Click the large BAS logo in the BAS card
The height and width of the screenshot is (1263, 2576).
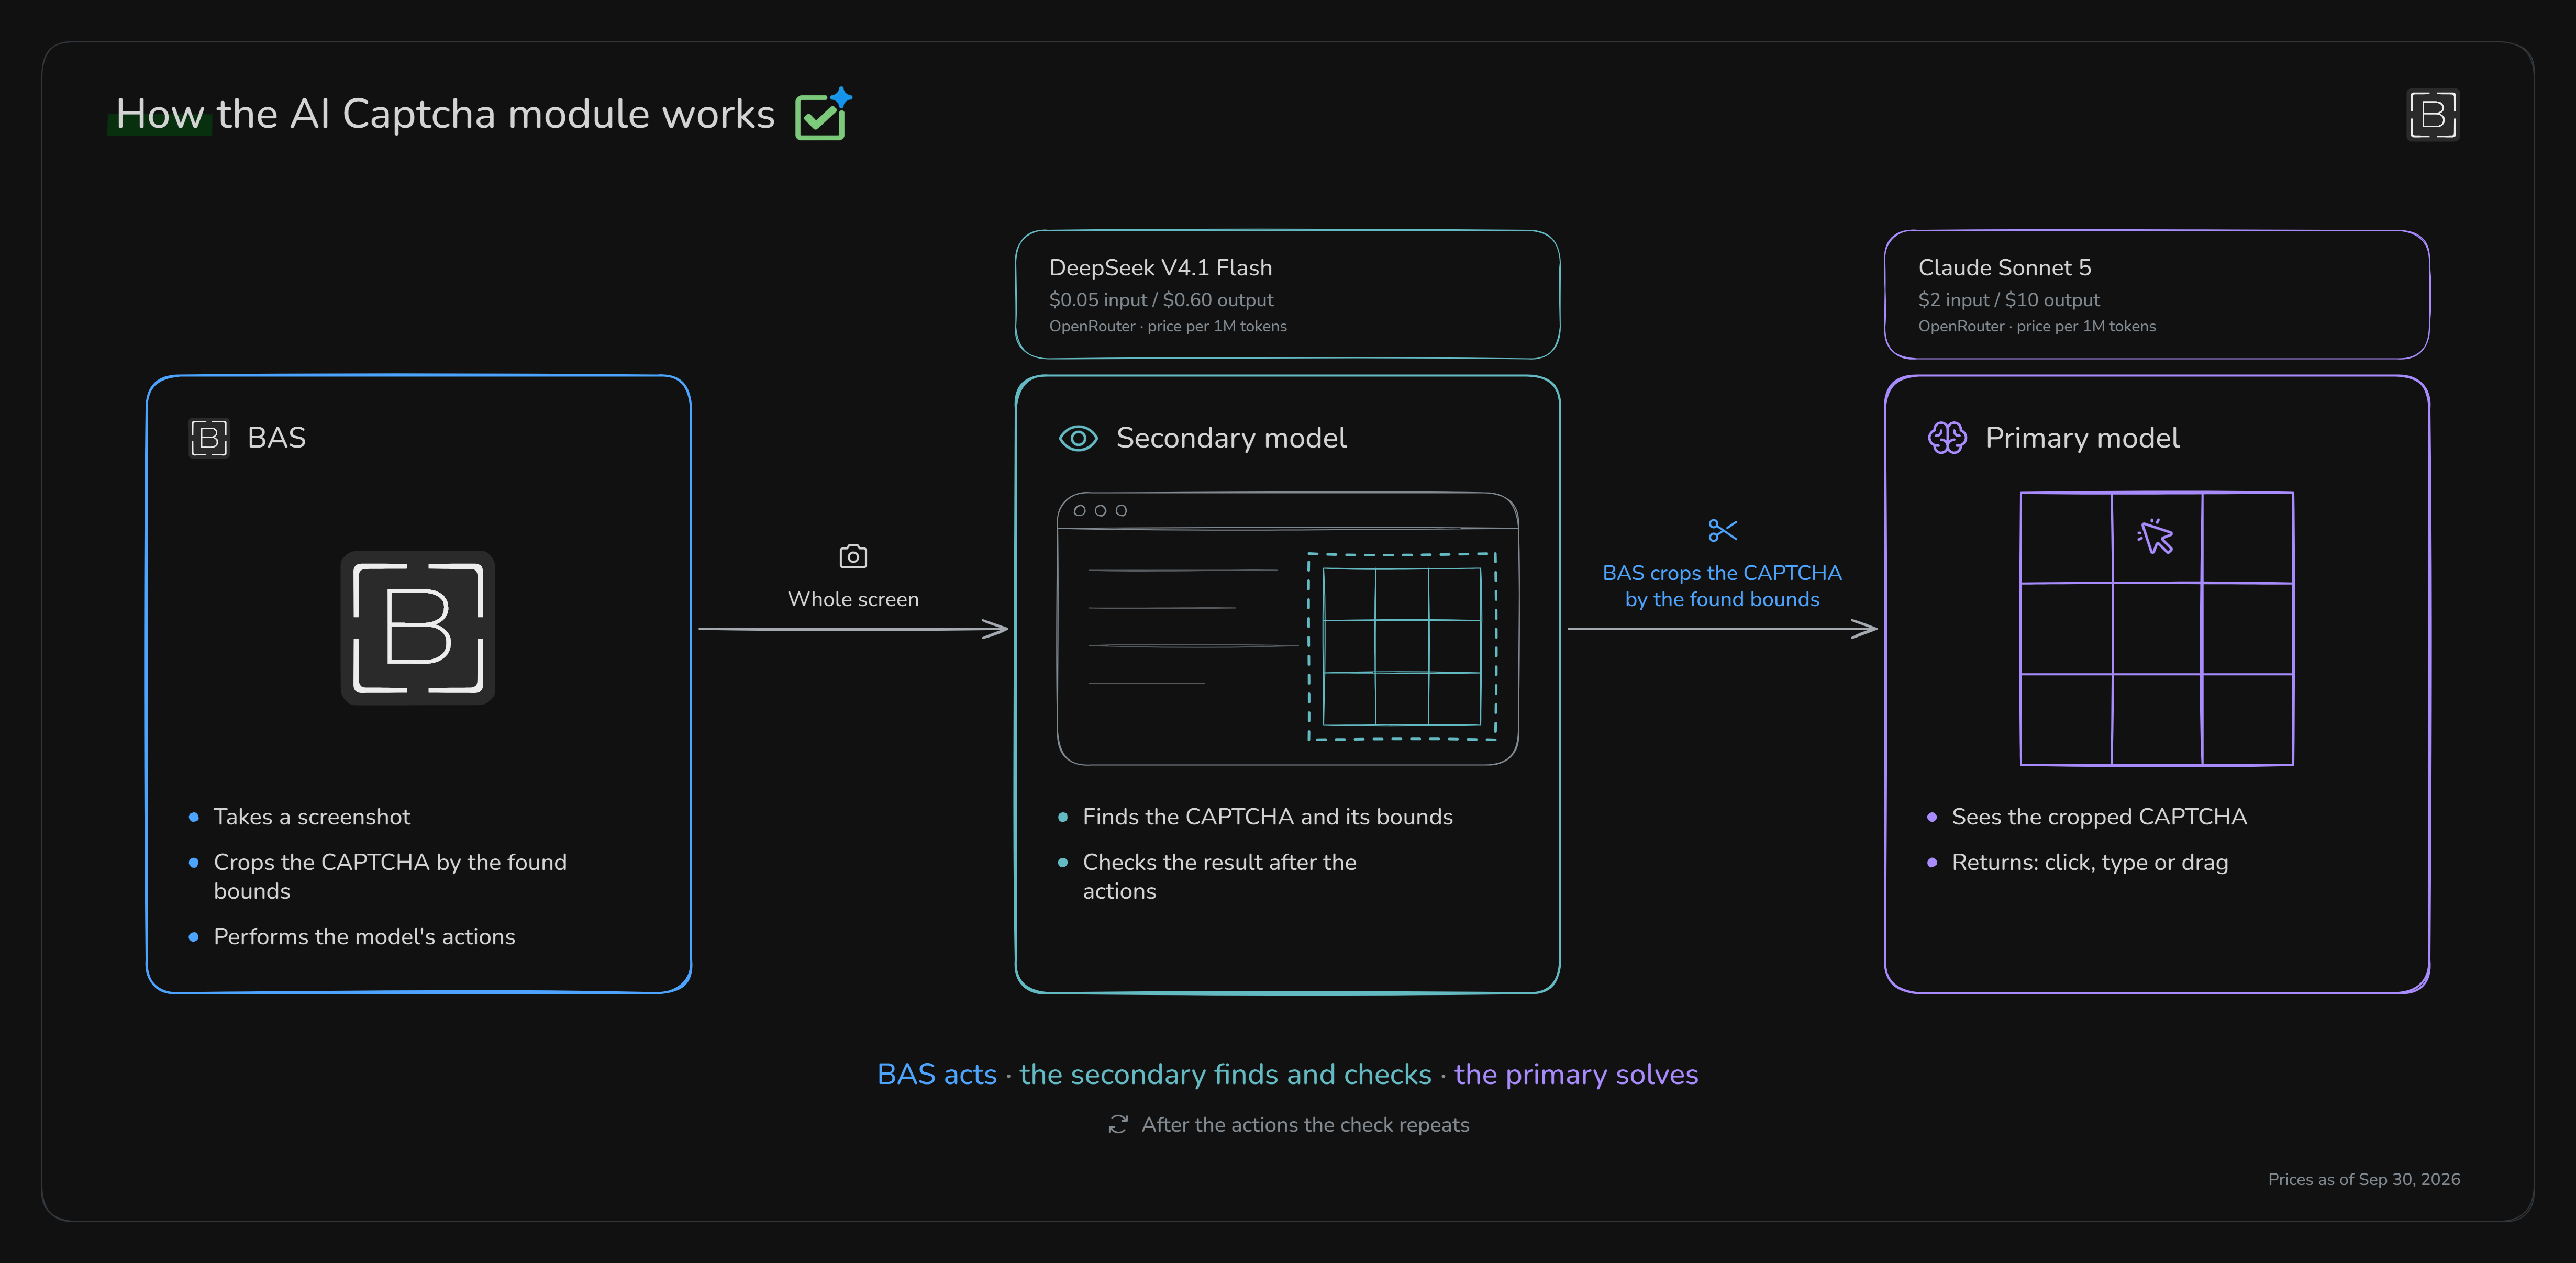(x=418, y=628)
